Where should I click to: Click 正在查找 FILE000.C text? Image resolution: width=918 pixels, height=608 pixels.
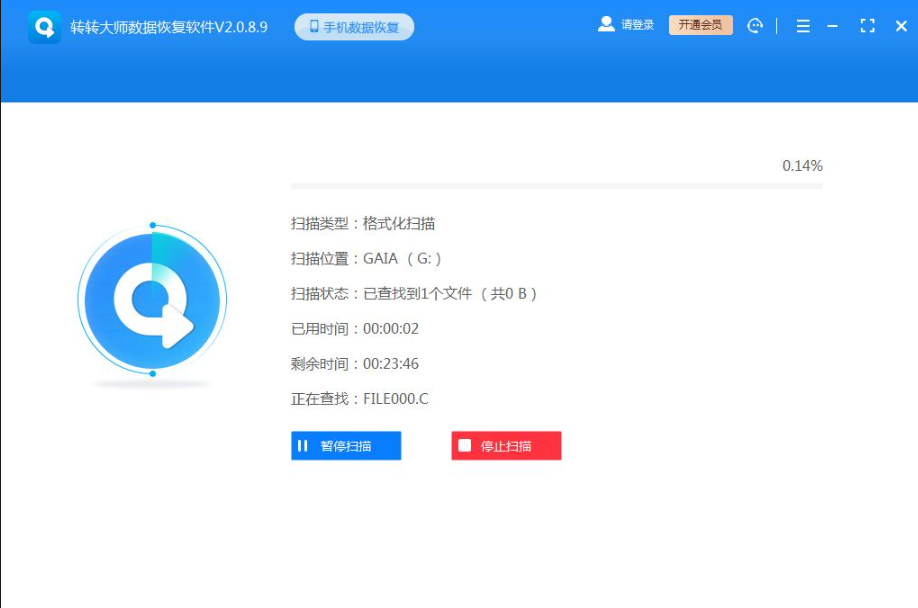click(x=359, y=399)
